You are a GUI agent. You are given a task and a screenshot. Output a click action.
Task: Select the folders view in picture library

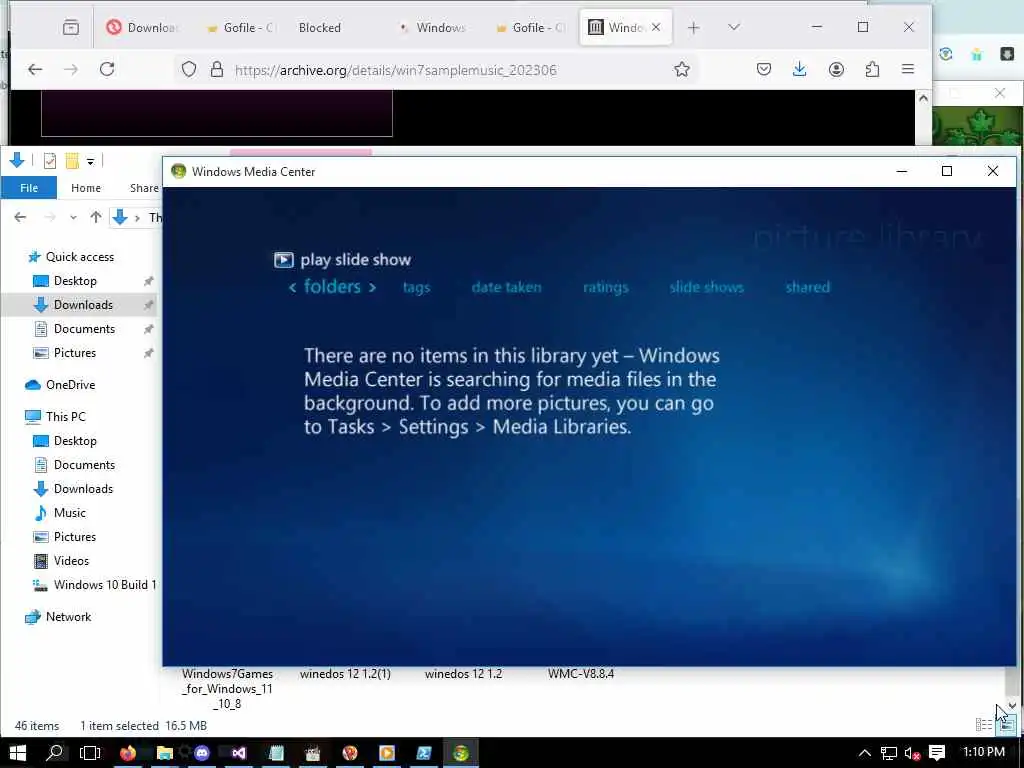332,287
